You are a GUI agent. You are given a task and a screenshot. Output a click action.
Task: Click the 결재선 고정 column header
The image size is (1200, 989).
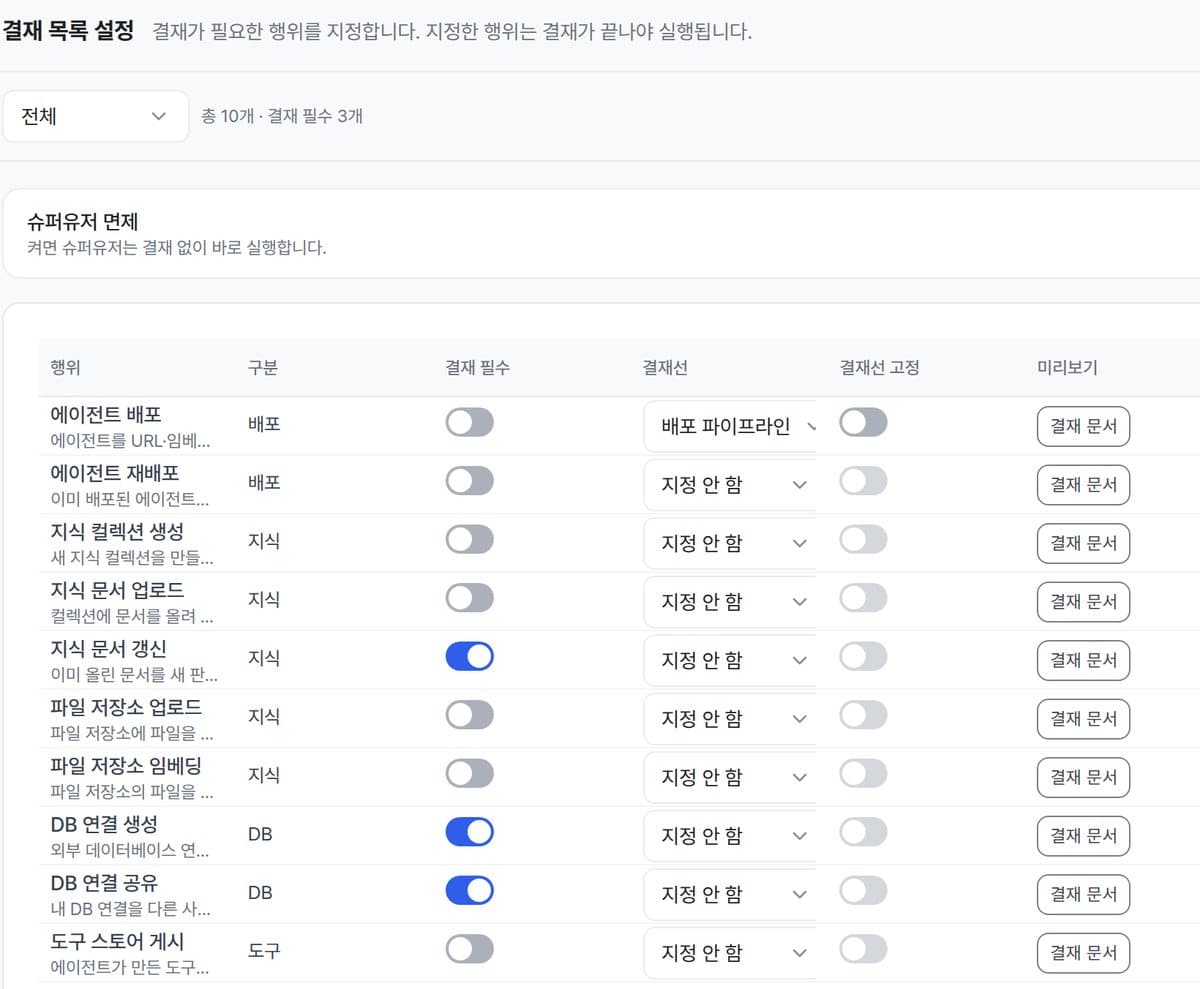pyautogui.click(x=879, y=368)
